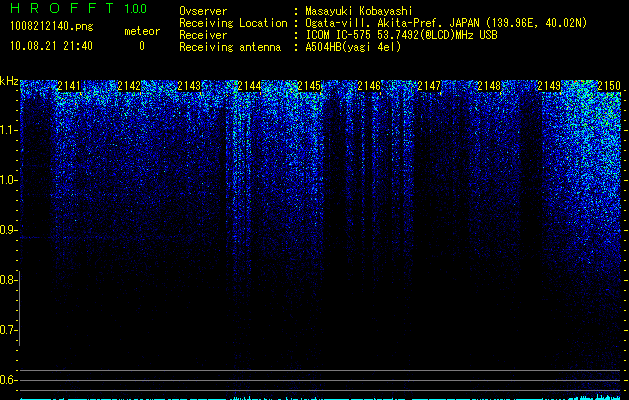Click the meteor count label
629x400 pixels.
(142, 31)
